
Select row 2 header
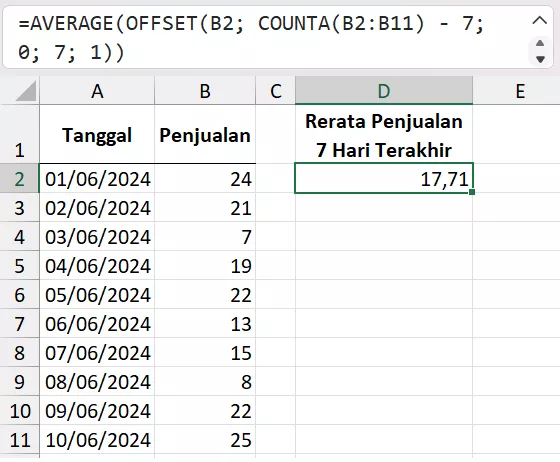[x=19, y=179]
